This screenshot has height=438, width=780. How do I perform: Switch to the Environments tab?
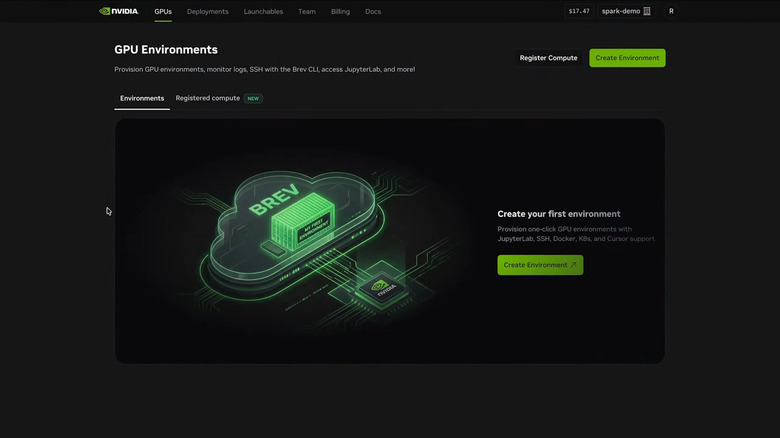142,99
